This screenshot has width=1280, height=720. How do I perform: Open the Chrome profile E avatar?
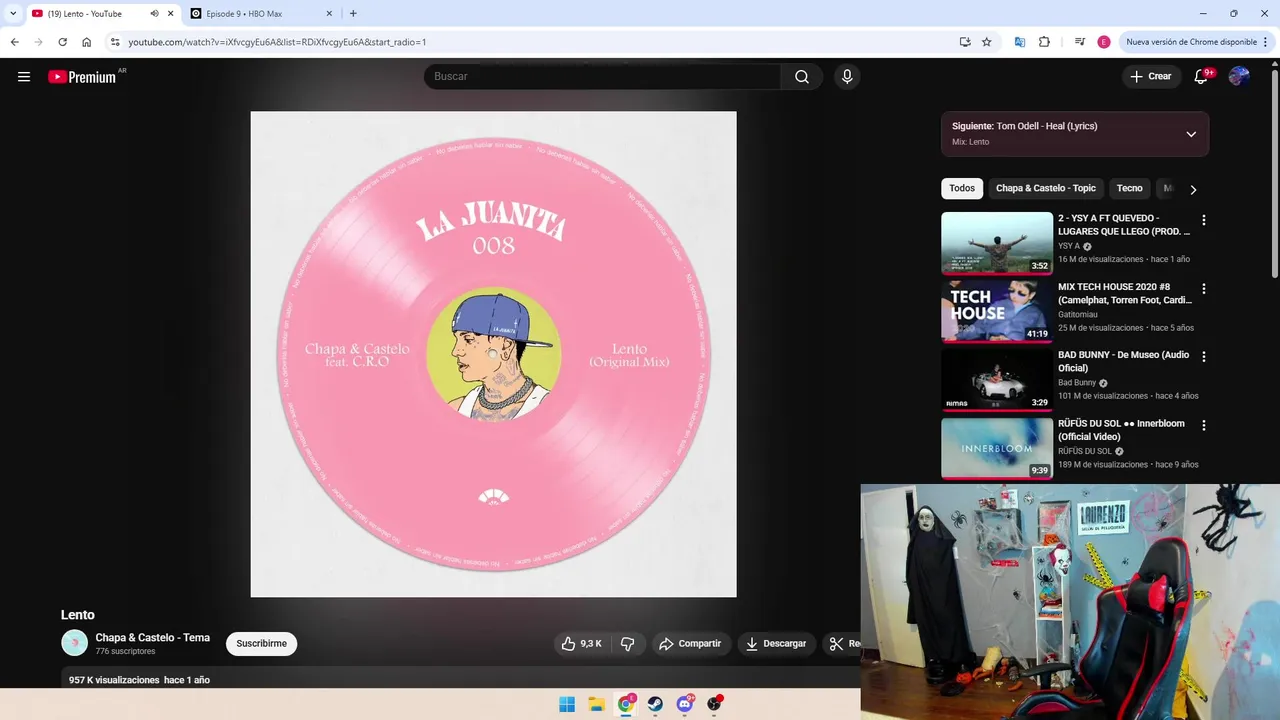[x=1104, y=42]
